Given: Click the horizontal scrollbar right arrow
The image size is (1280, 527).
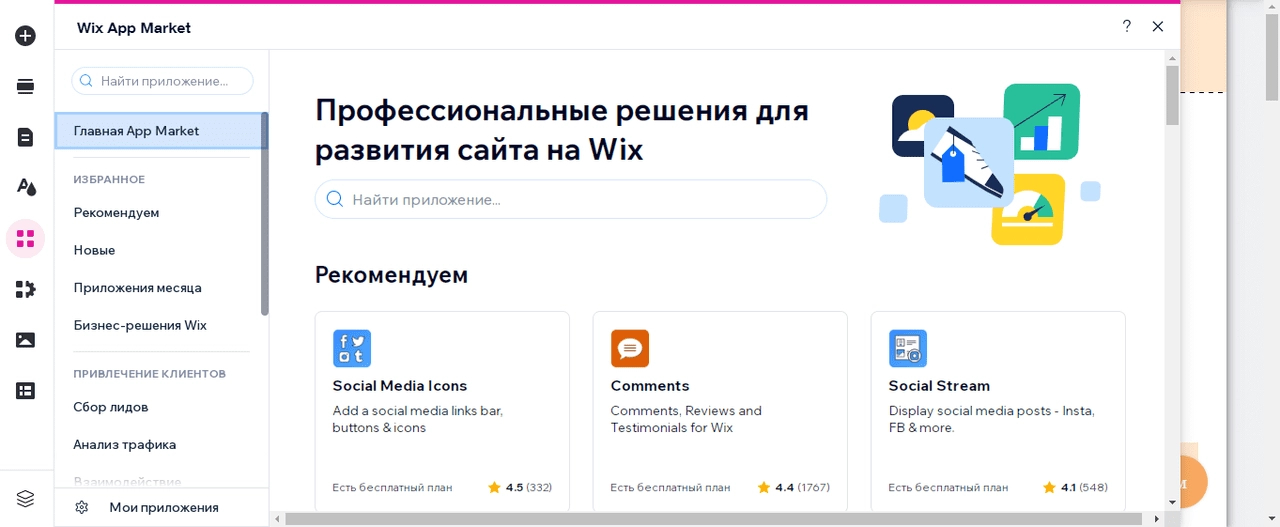Looking at the screenshot, I should point(1157,519).
